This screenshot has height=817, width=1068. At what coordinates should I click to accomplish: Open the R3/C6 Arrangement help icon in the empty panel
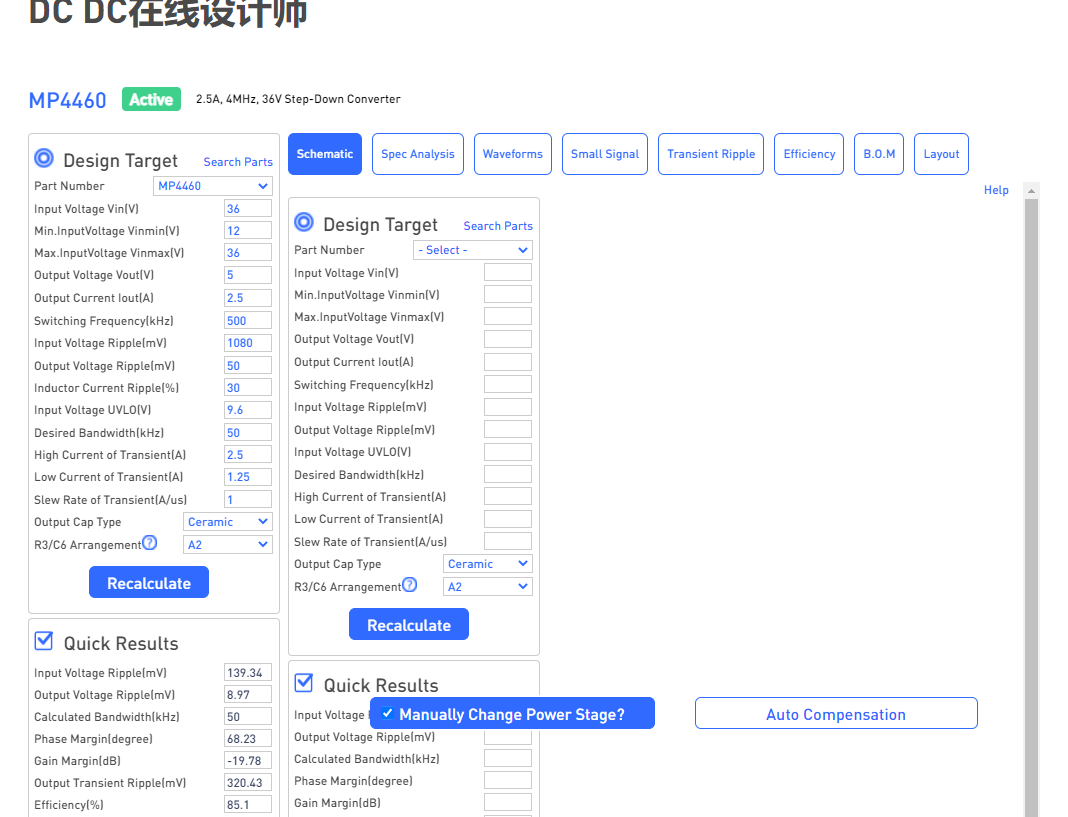coord(409,585)
